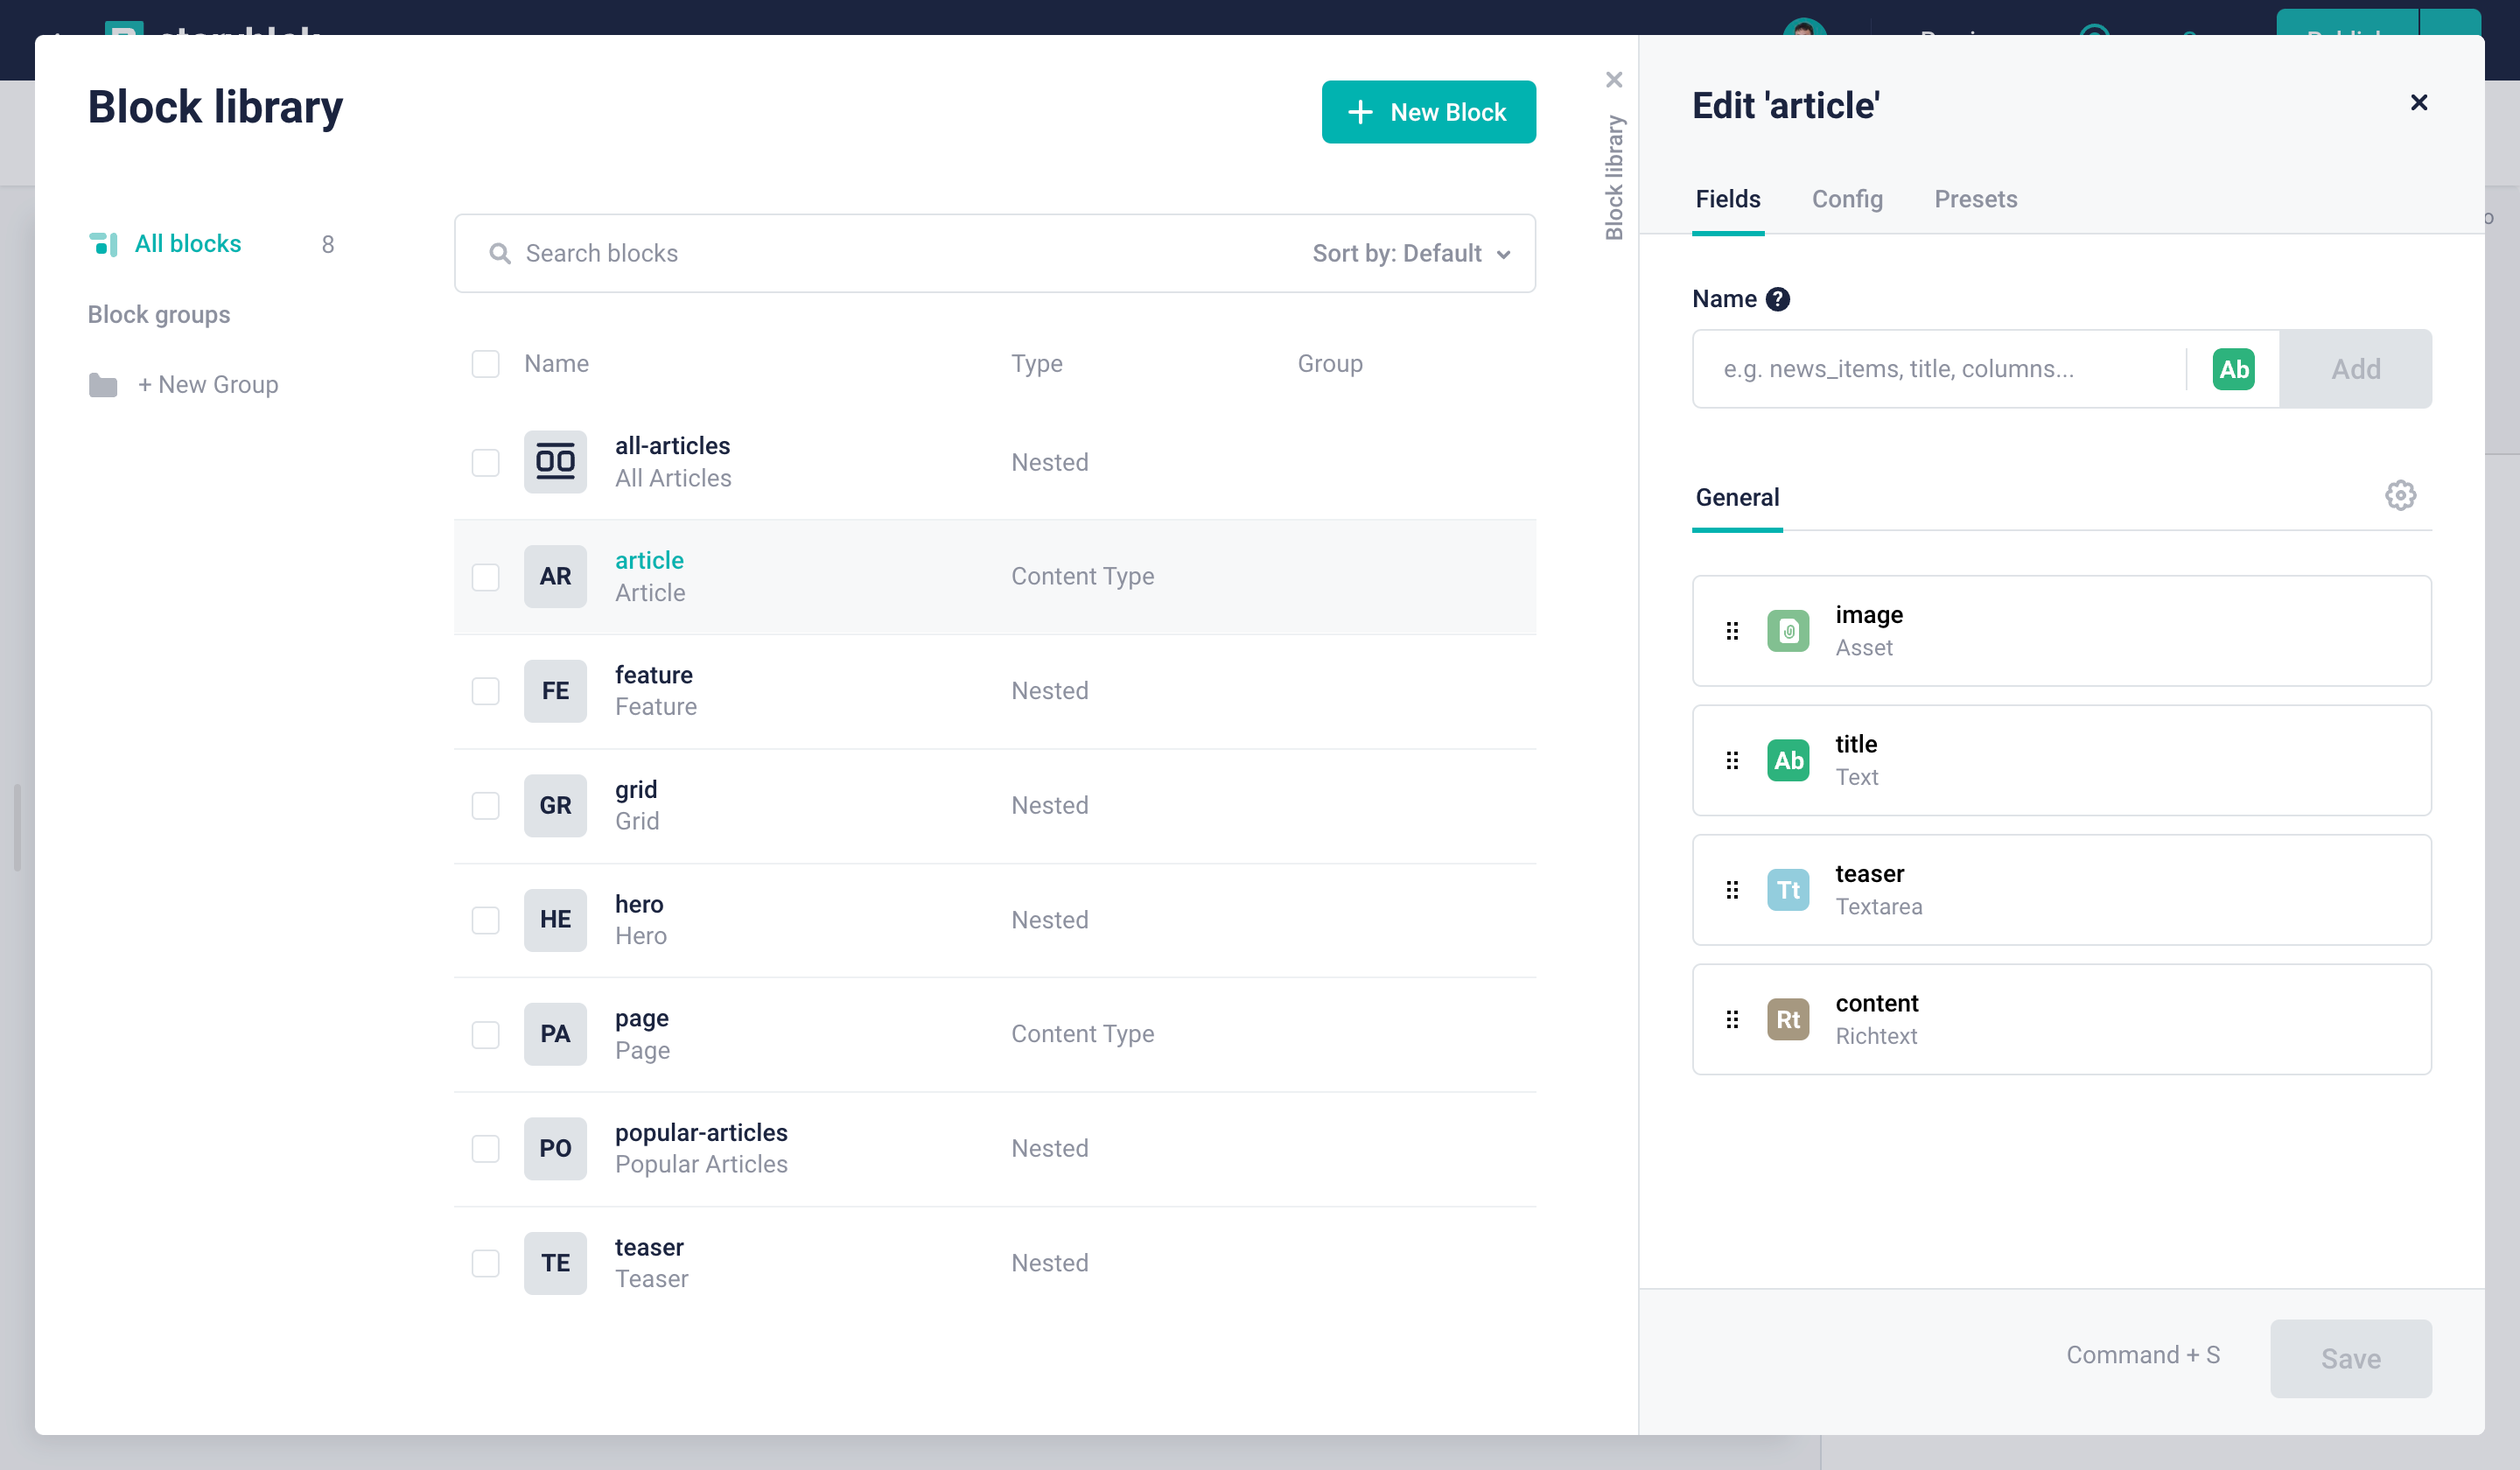Grab the drag handle of image field
The image size is (2520, 1470).
(1732, 631)
